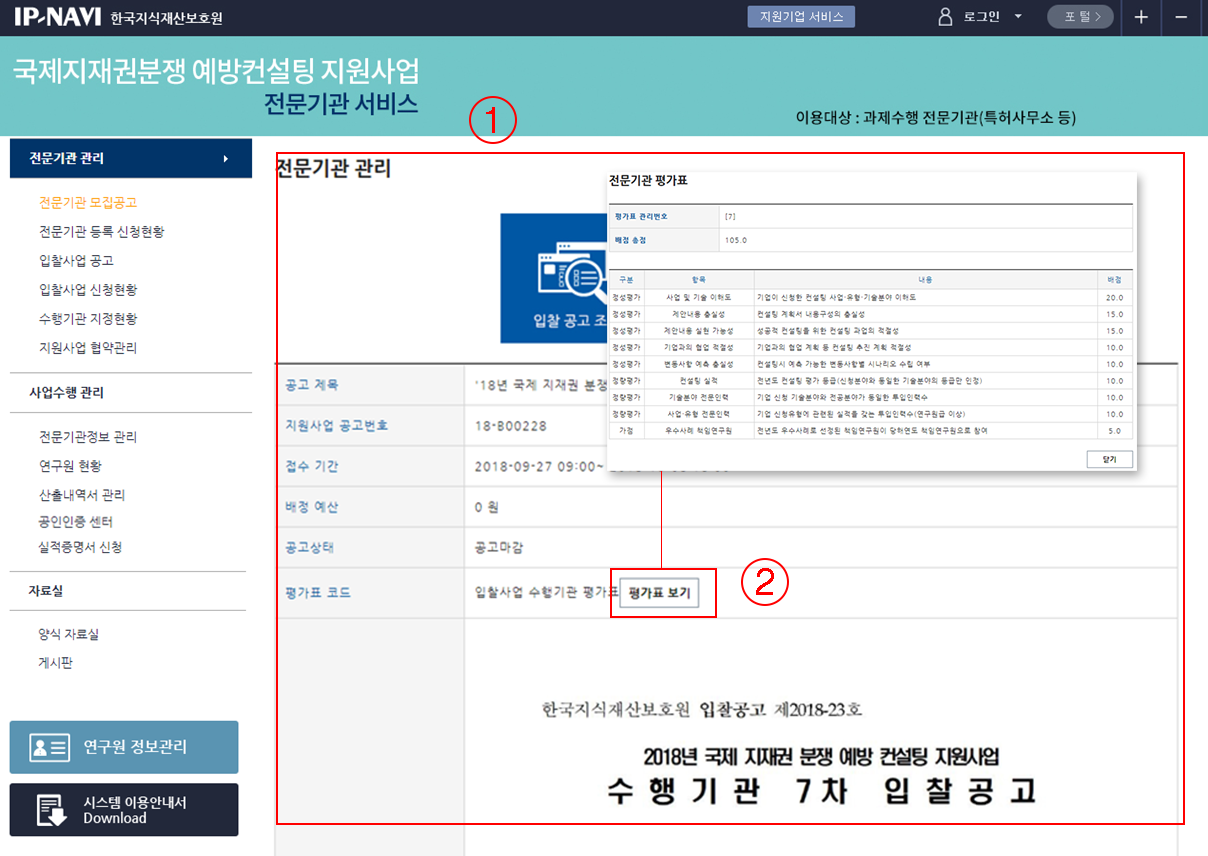Open 공인인증 센터 link
The image size is (1208, 856).
pos(76,522)
